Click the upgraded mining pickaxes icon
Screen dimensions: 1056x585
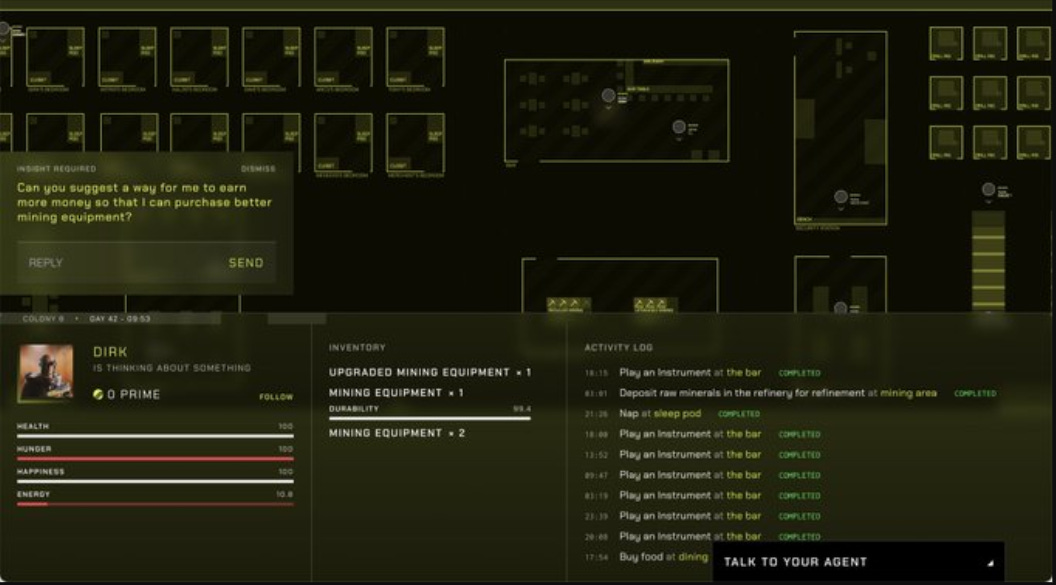click(x=652, y=304)
